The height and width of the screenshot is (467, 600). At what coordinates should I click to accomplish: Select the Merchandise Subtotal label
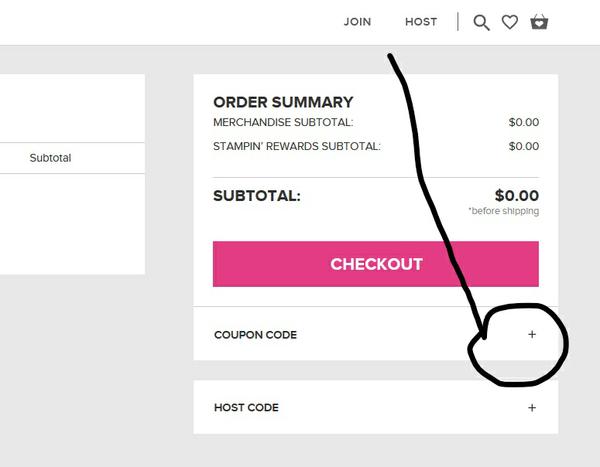click(x=283, y=123)
